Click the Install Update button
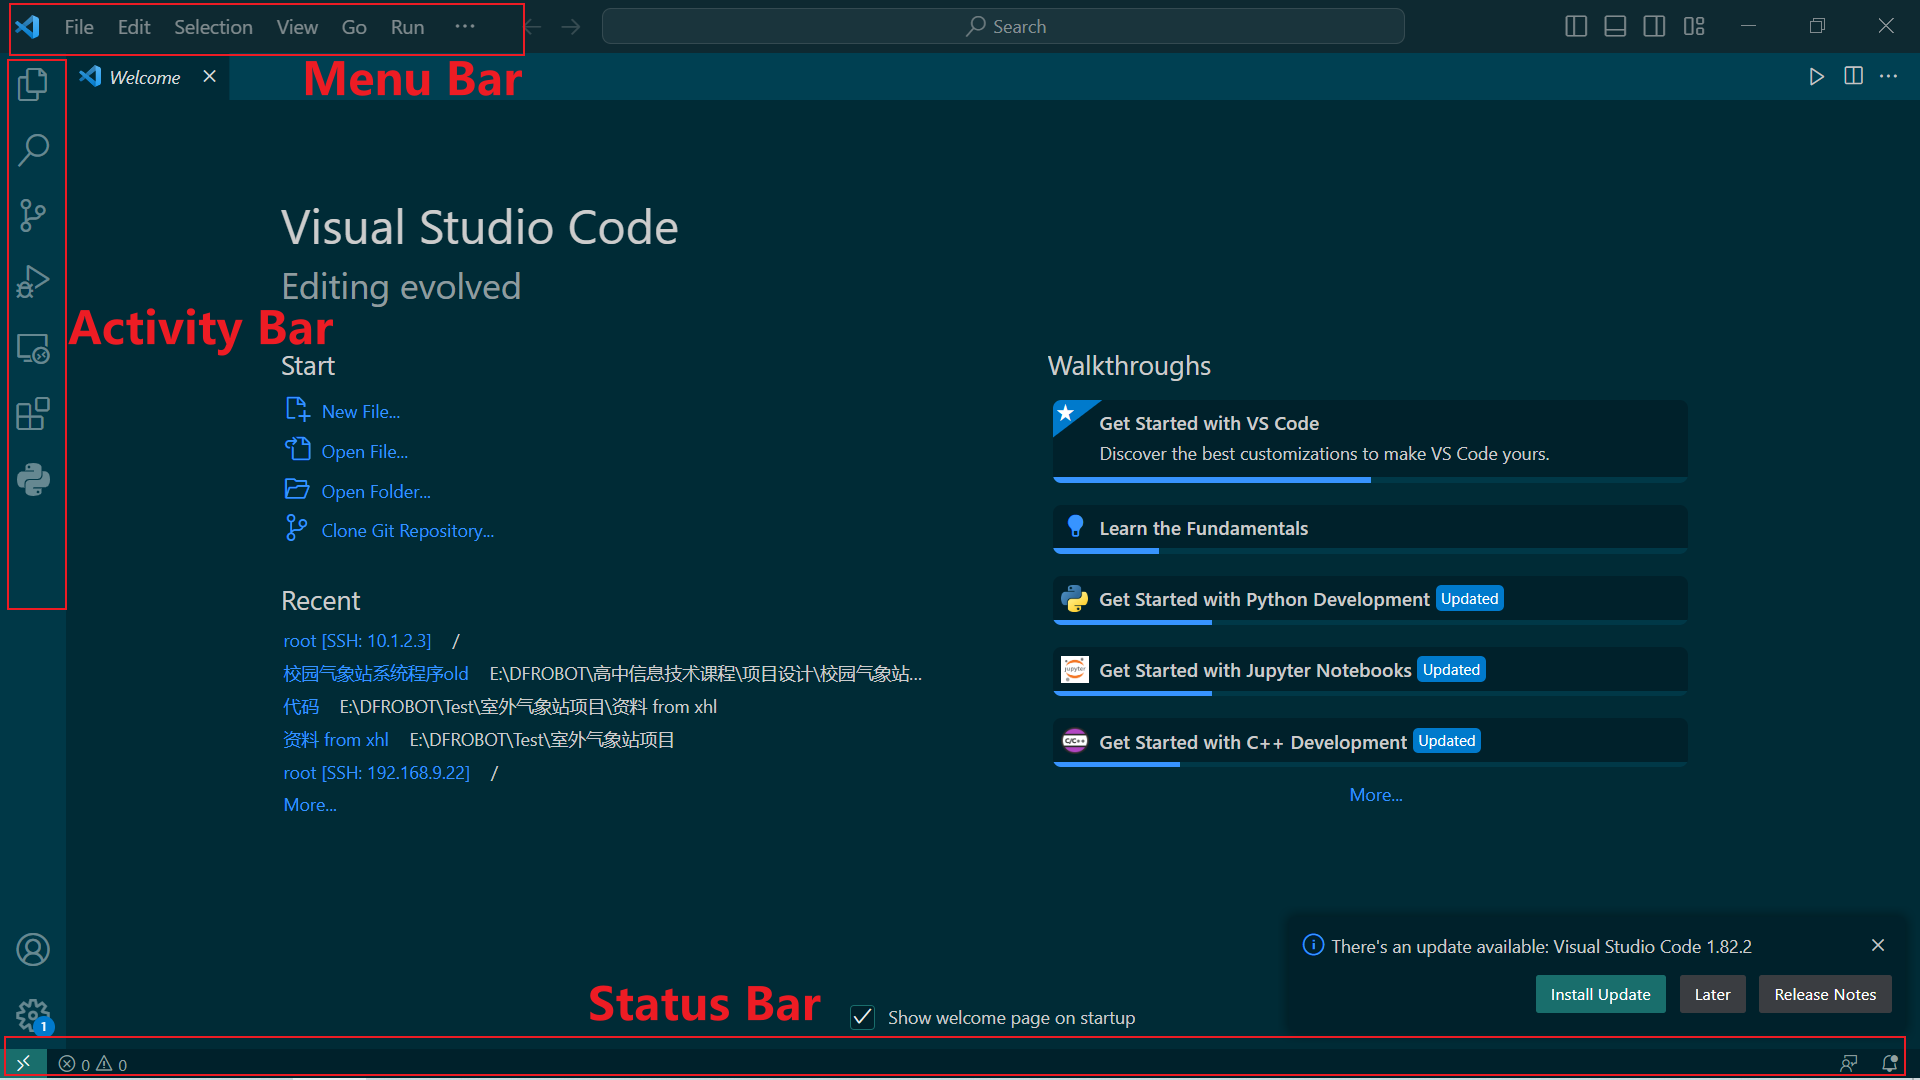This screenshot has height=1080, width=1920. click(1600, 994)
